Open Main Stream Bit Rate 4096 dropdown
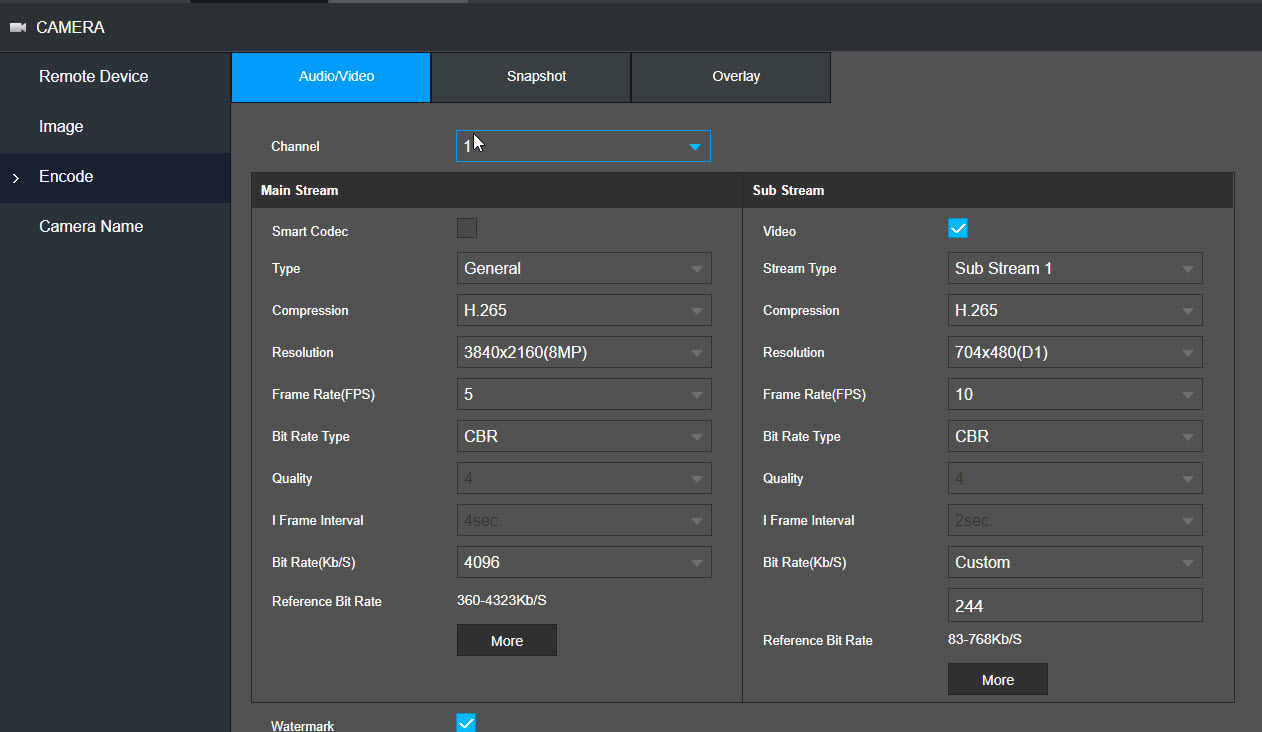The image size is (1262, 732). [x=584, y=562]
